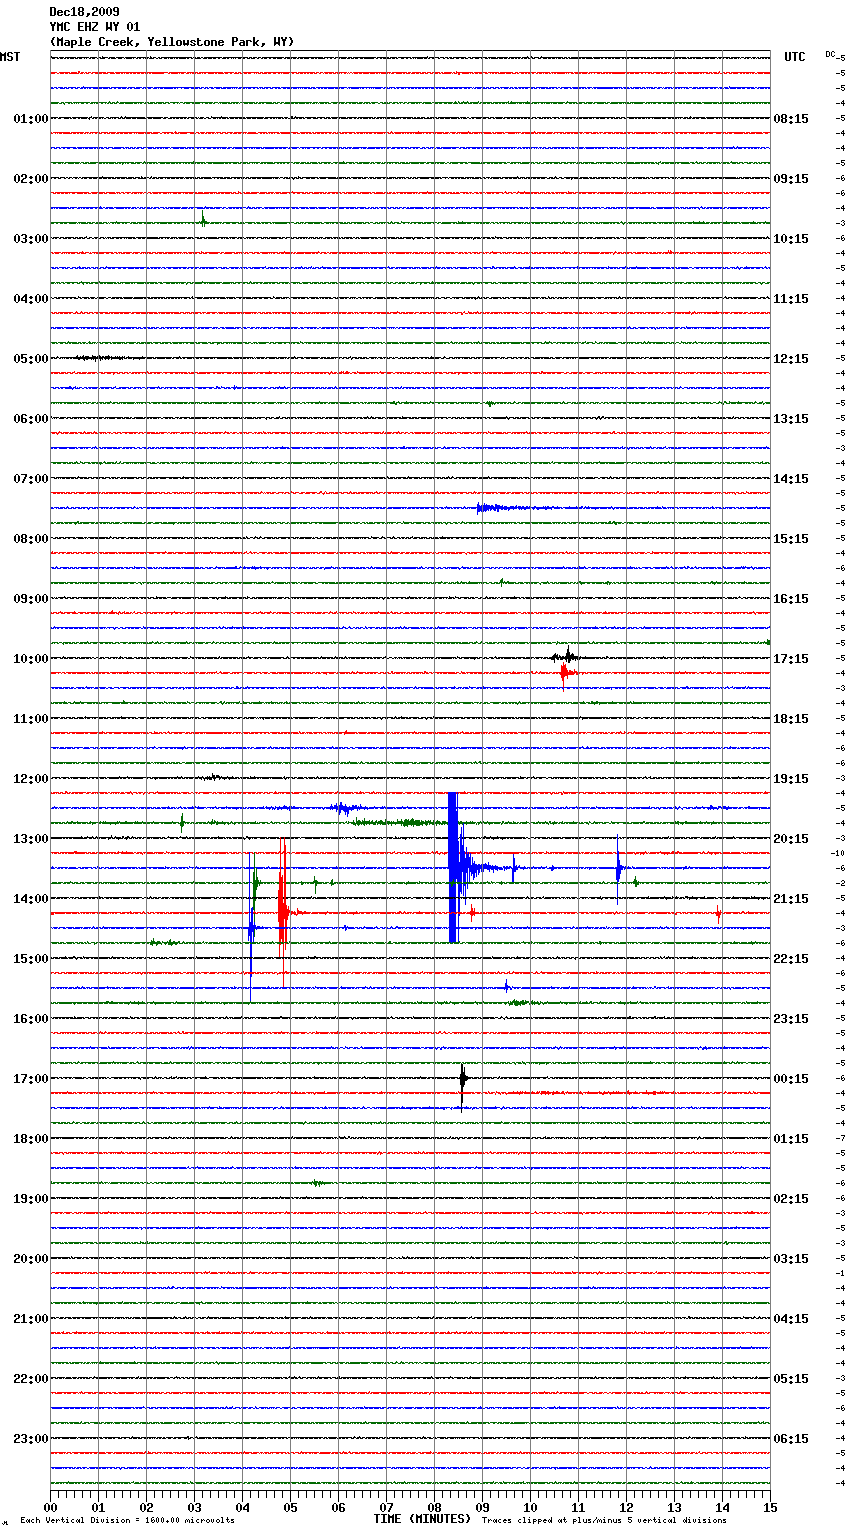Select the 13:00 MST time label
850x1534 pixels.
tap(30, 839)
